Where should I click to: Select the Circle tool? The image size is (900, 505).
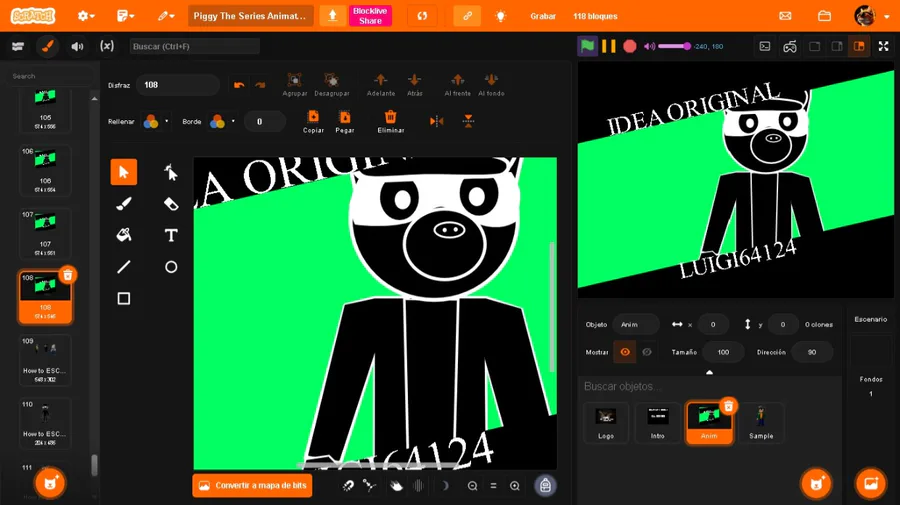[x=171, y=267]
